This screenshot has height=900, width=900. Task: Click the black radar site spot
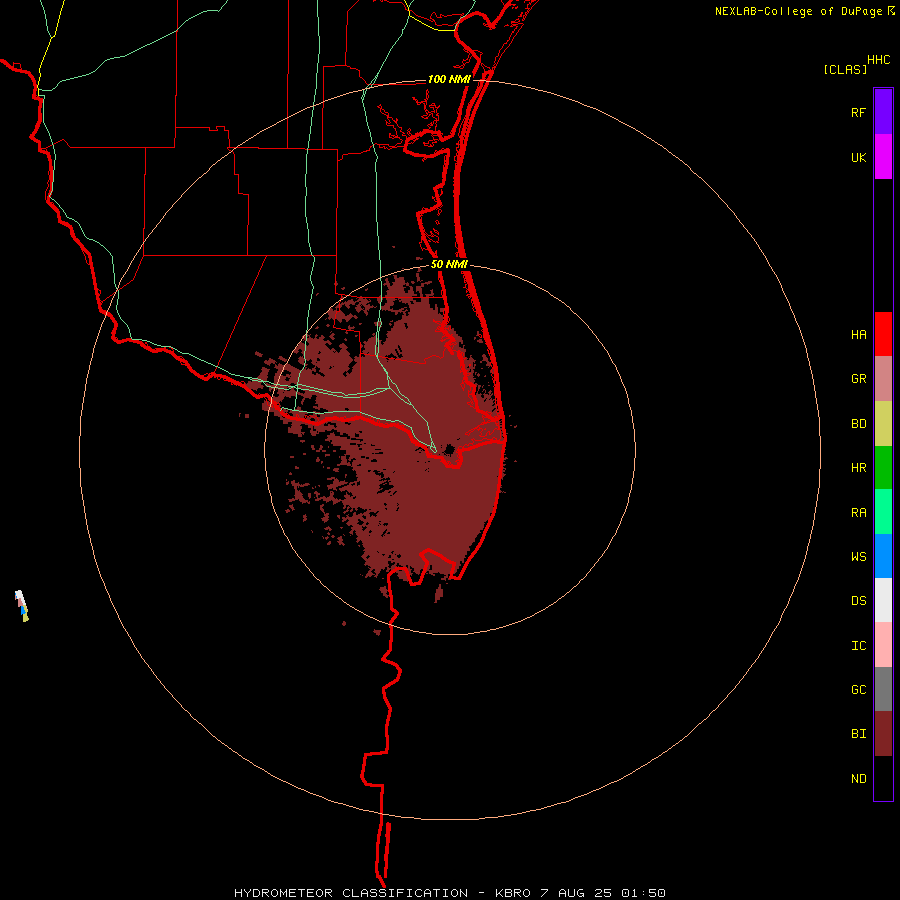tap(449, 449)
